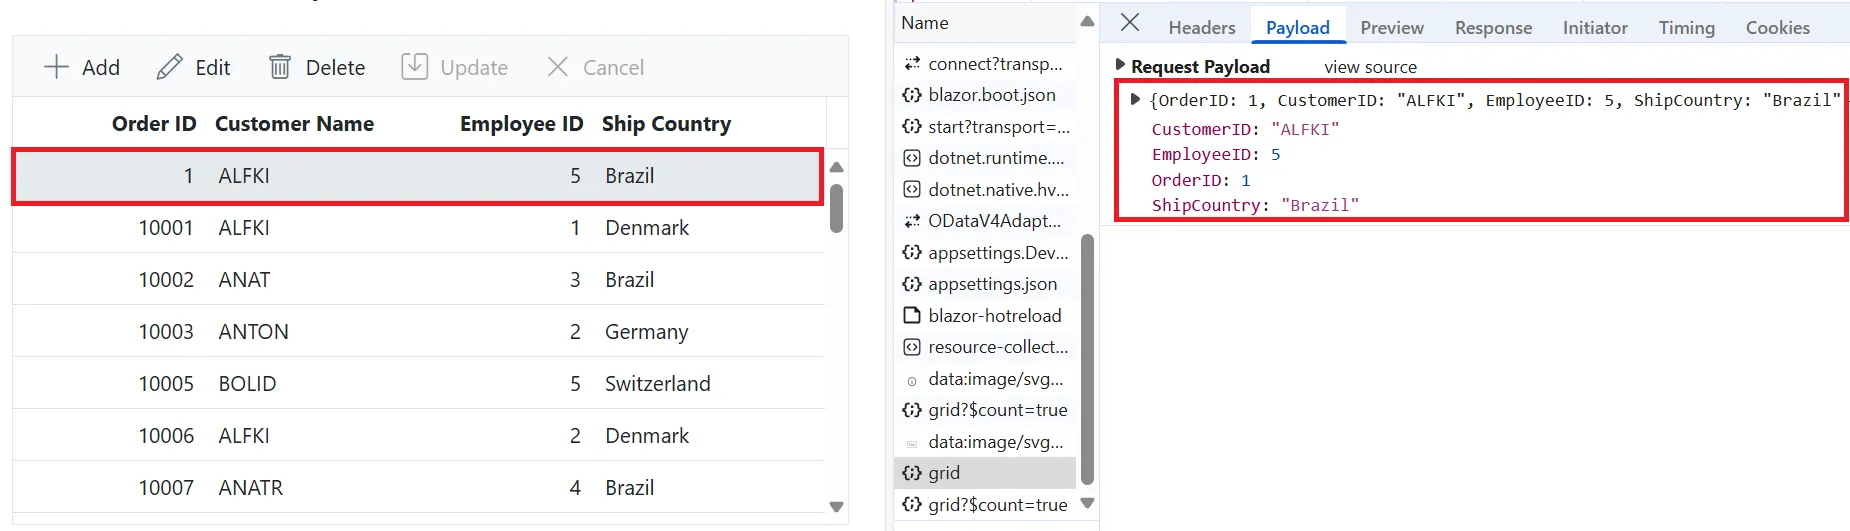The height and width of the screenshot is (531, 1850).
Task: Open the Headers tab
Action: click(1202, 28)
